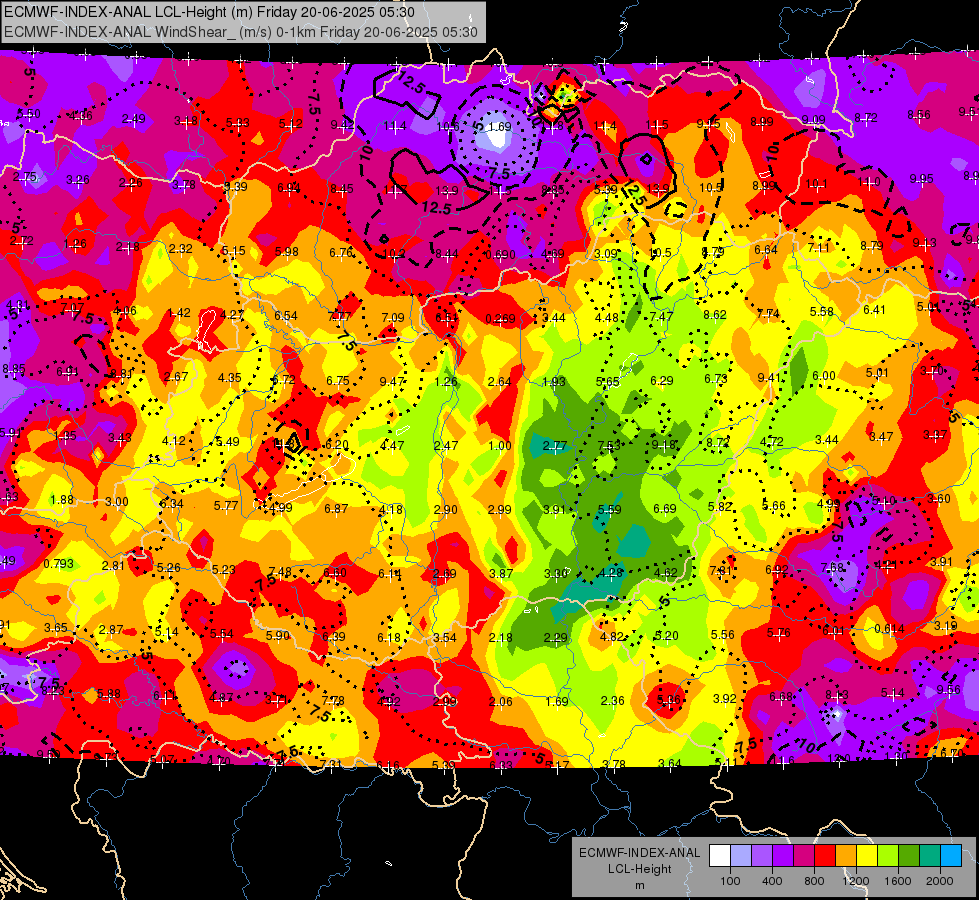Screen dimensions: 979x900
Task: Click the grid value '2.06'
Action: [x=501, y=702]
